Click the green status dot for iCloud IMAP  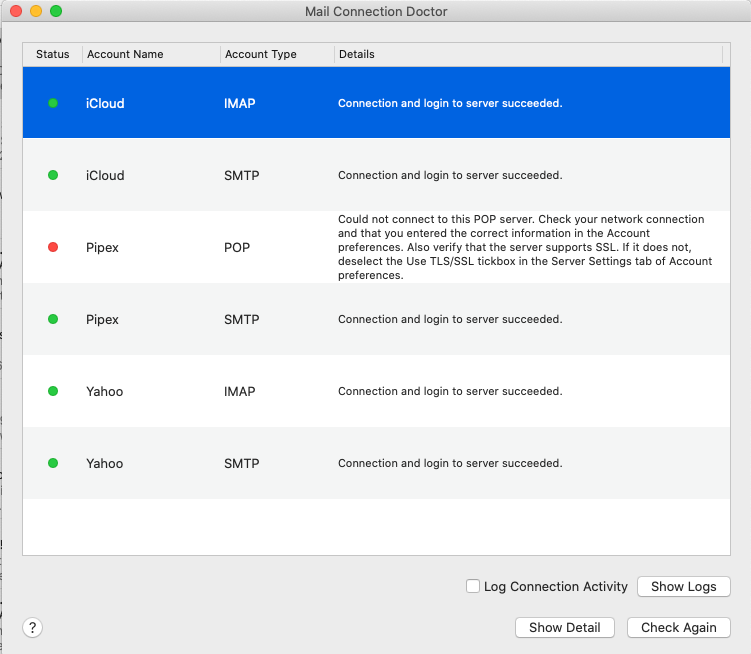tap(53, 103)
